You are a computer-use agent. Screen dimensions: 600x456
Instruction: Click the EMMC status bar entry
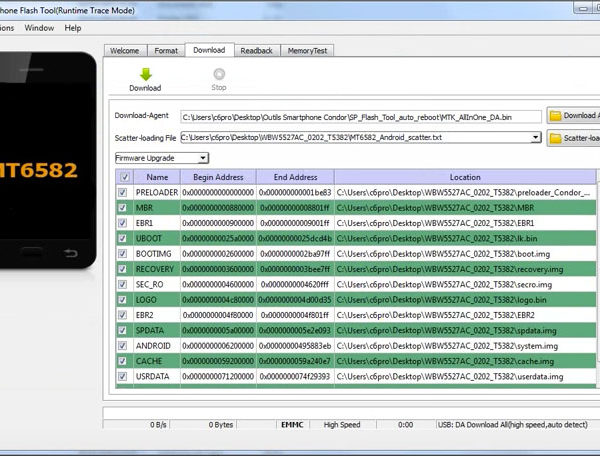click(x=292, y=425)
